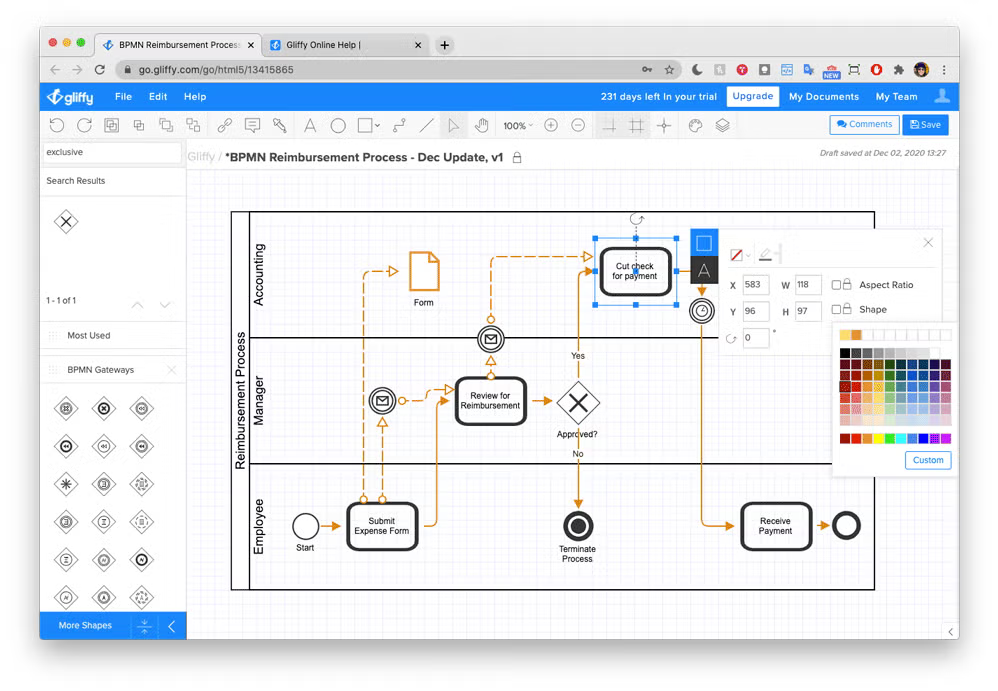Screen dimensions: 998x691
Task: Undo the last action in toolbar
Action: (57, 125)
